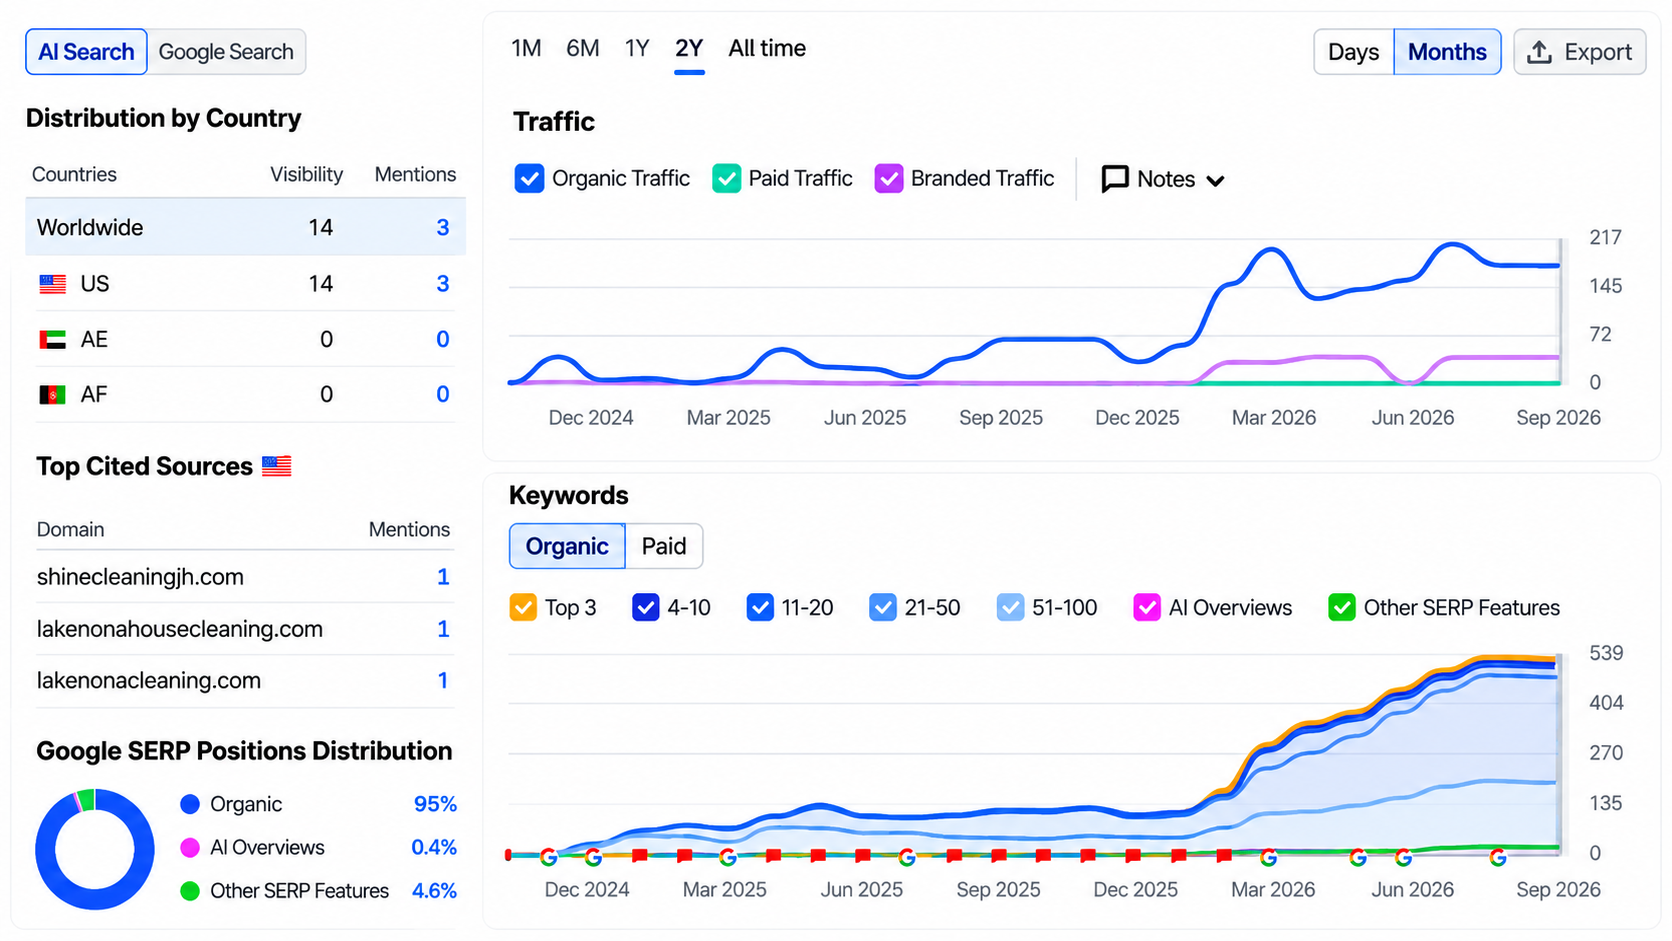Screen dimensions: 1672x941
Task: Uncheck the Paid Traffic checkbox
Action: (727, 179)
